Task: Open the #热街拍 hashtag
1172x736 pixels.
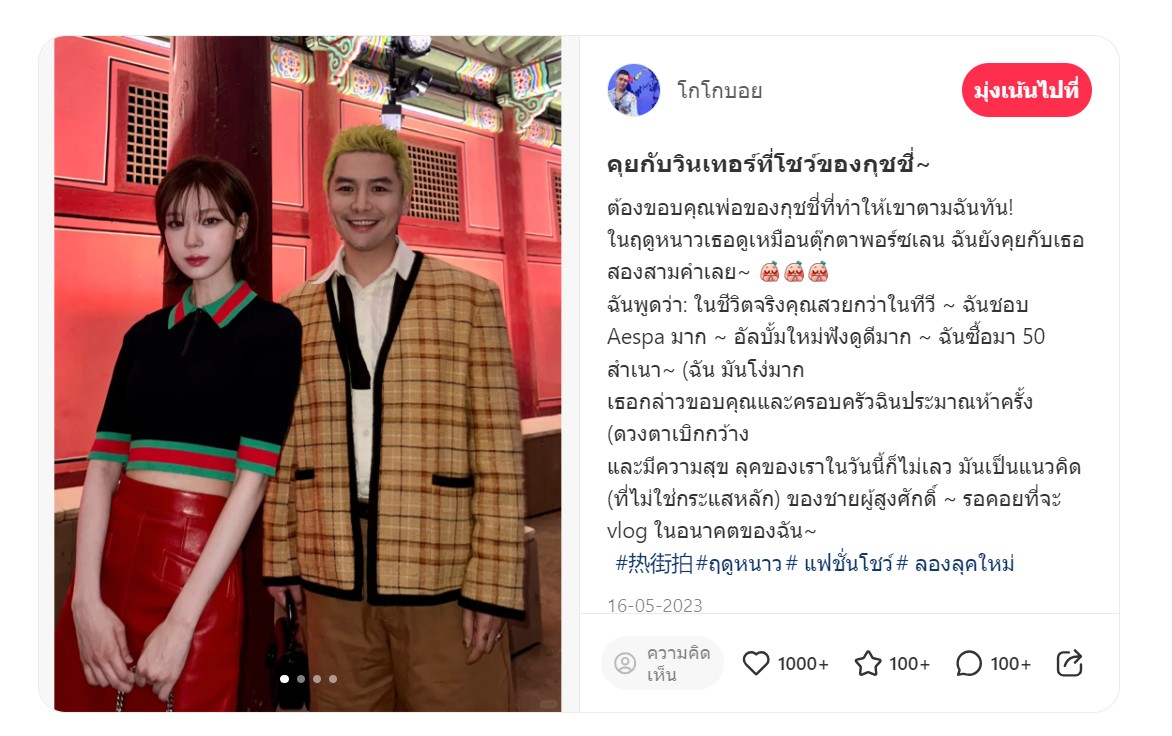Action: click(654, 563)
